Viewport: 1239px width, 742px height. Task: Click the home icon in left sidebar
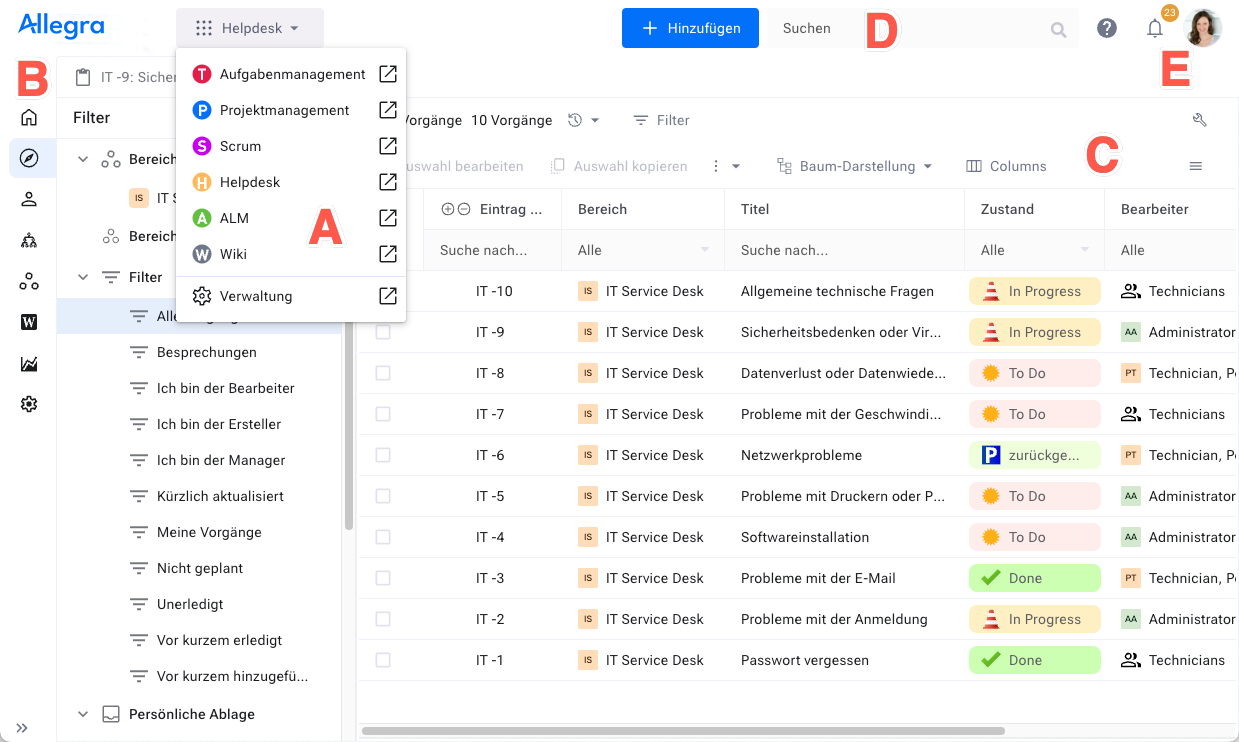pyautogui.click(x=29, y=117)
